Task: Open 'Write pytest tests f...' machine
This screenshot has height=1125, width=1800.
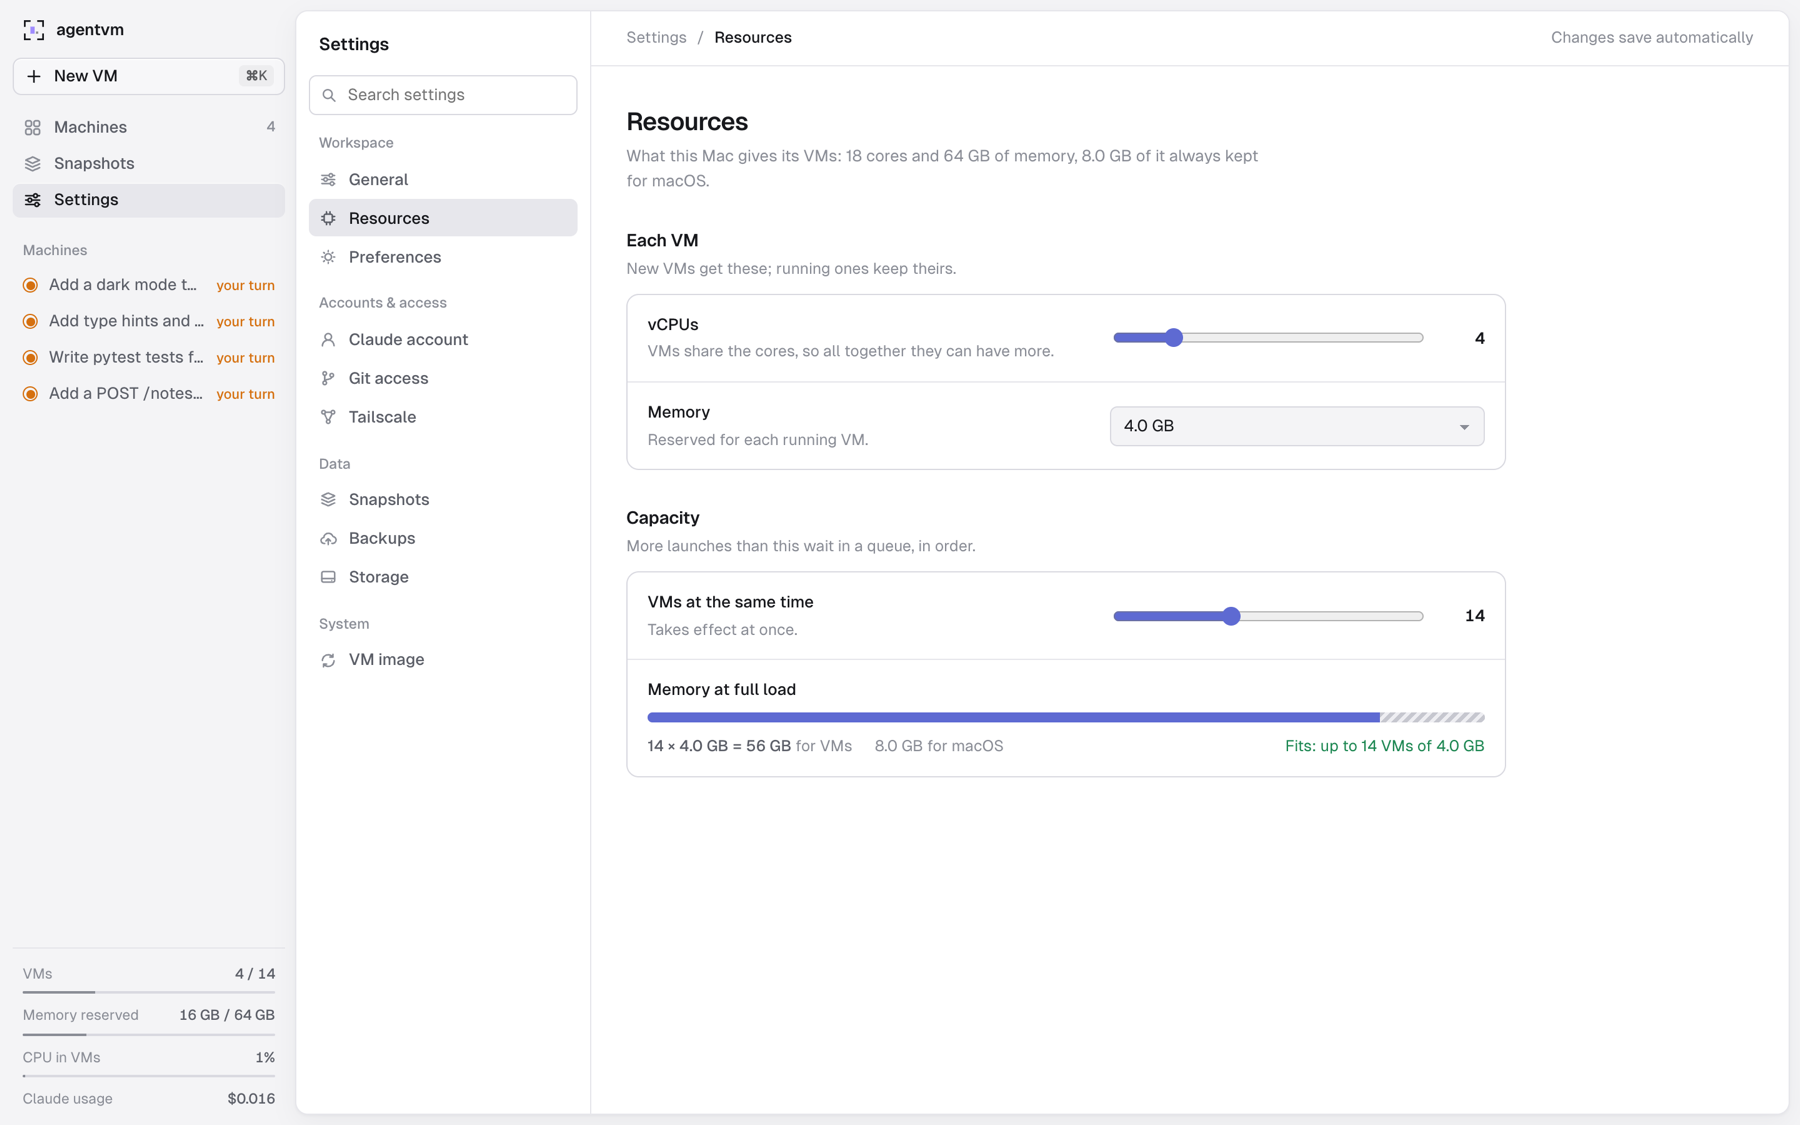Action: pyautogui.click(x=149, y=357)
